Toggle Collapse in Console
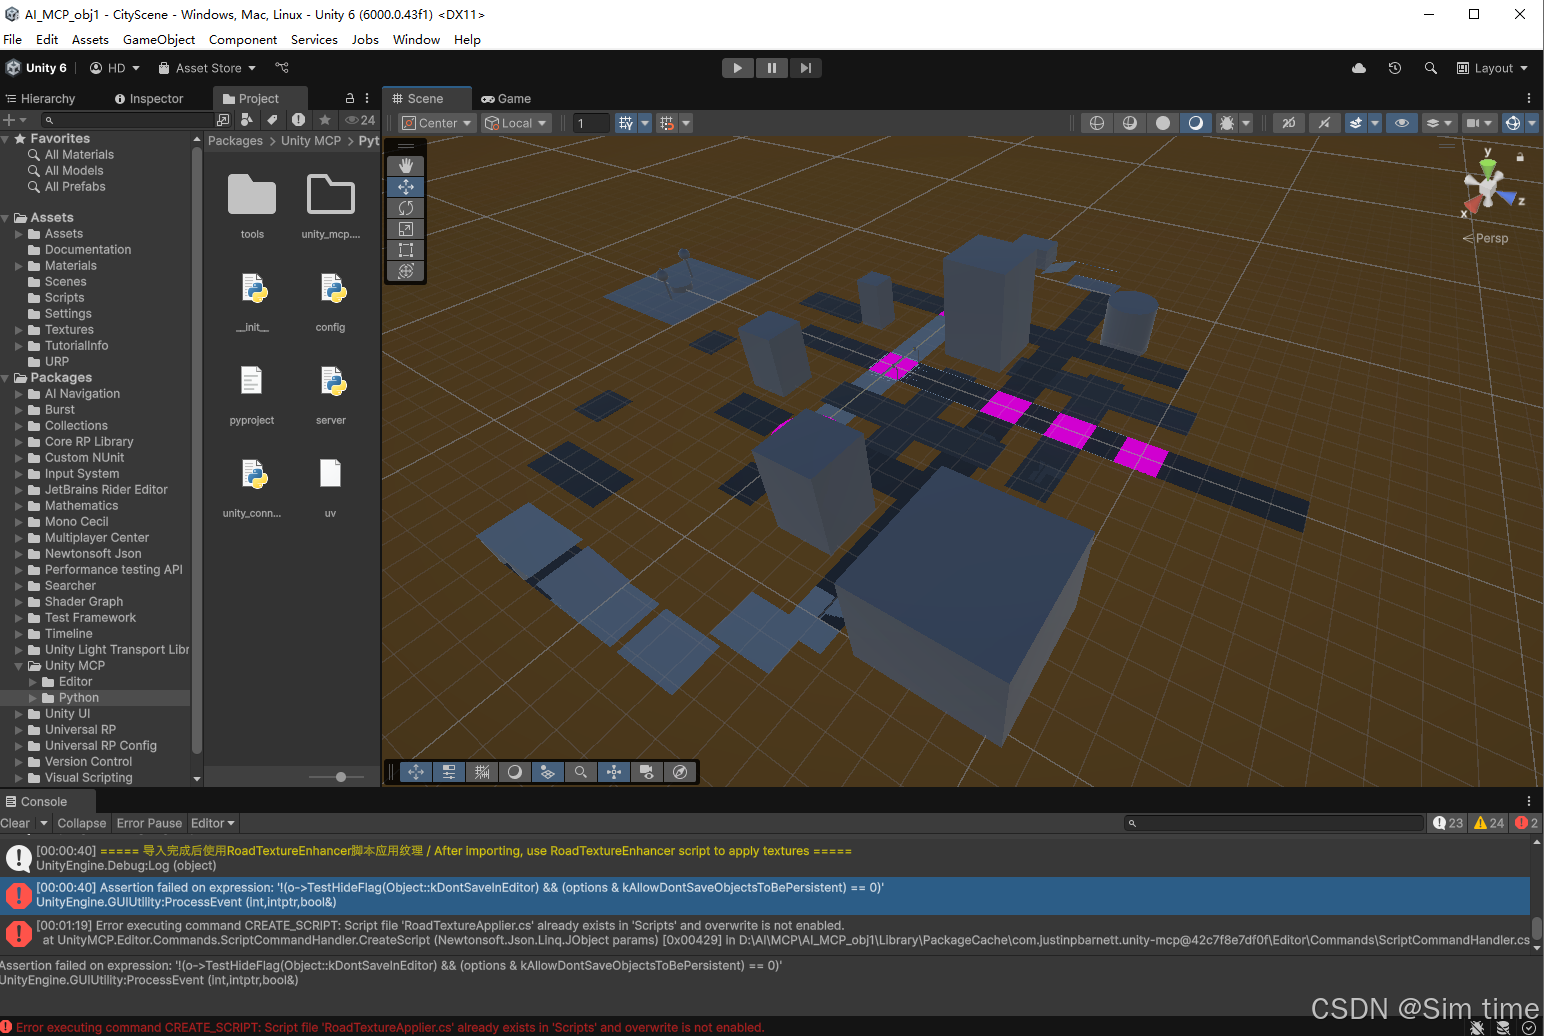 81,823
